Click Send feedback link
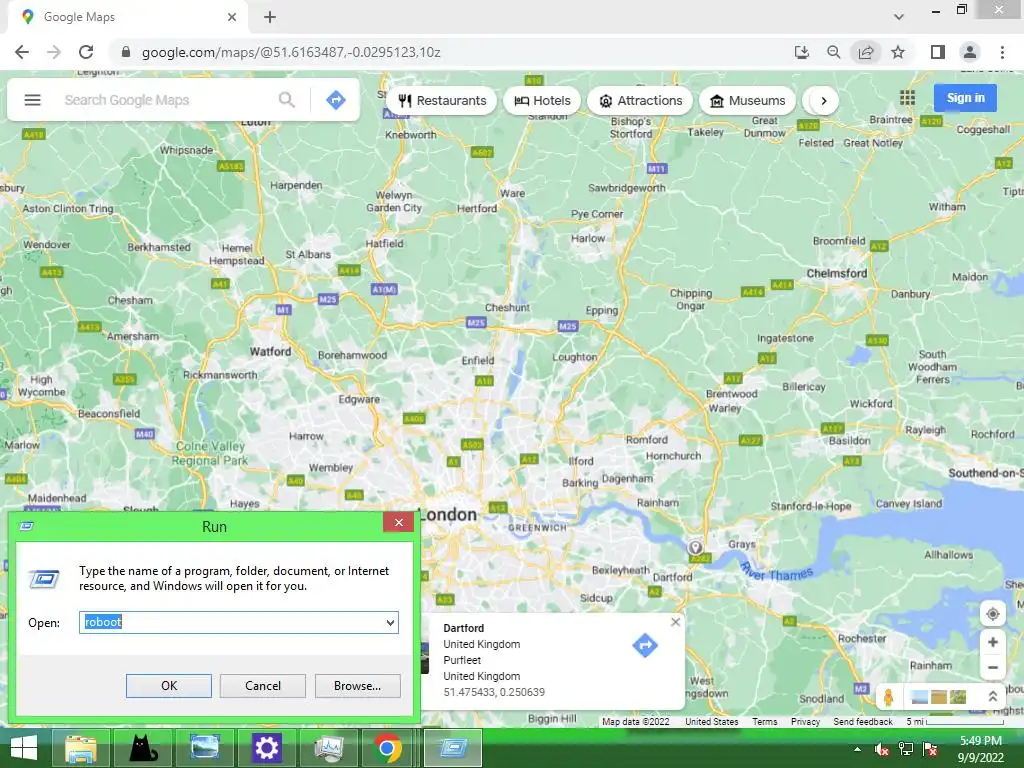The width and height of the screenshot is (1024, 768). click(863, 722)
